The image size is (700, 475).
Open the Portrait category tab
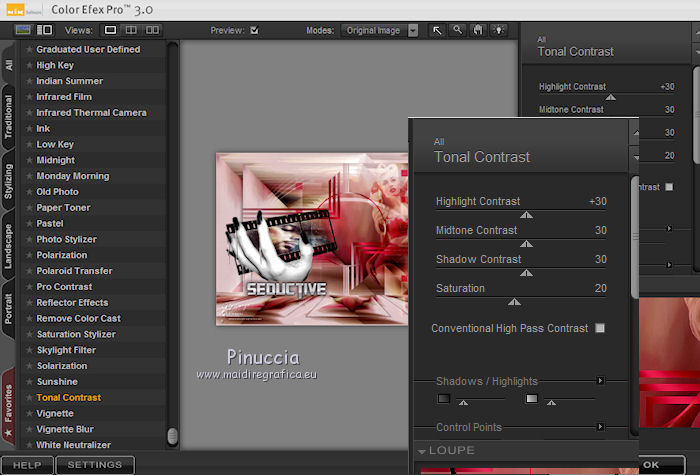8,309
